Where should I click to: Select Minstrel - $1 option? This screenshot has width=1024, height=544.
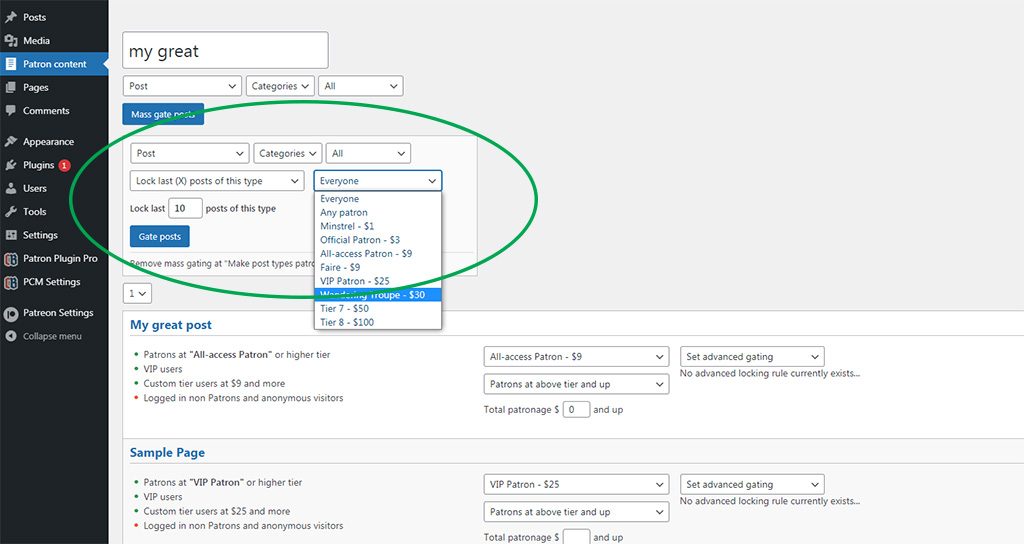point(377,226)
